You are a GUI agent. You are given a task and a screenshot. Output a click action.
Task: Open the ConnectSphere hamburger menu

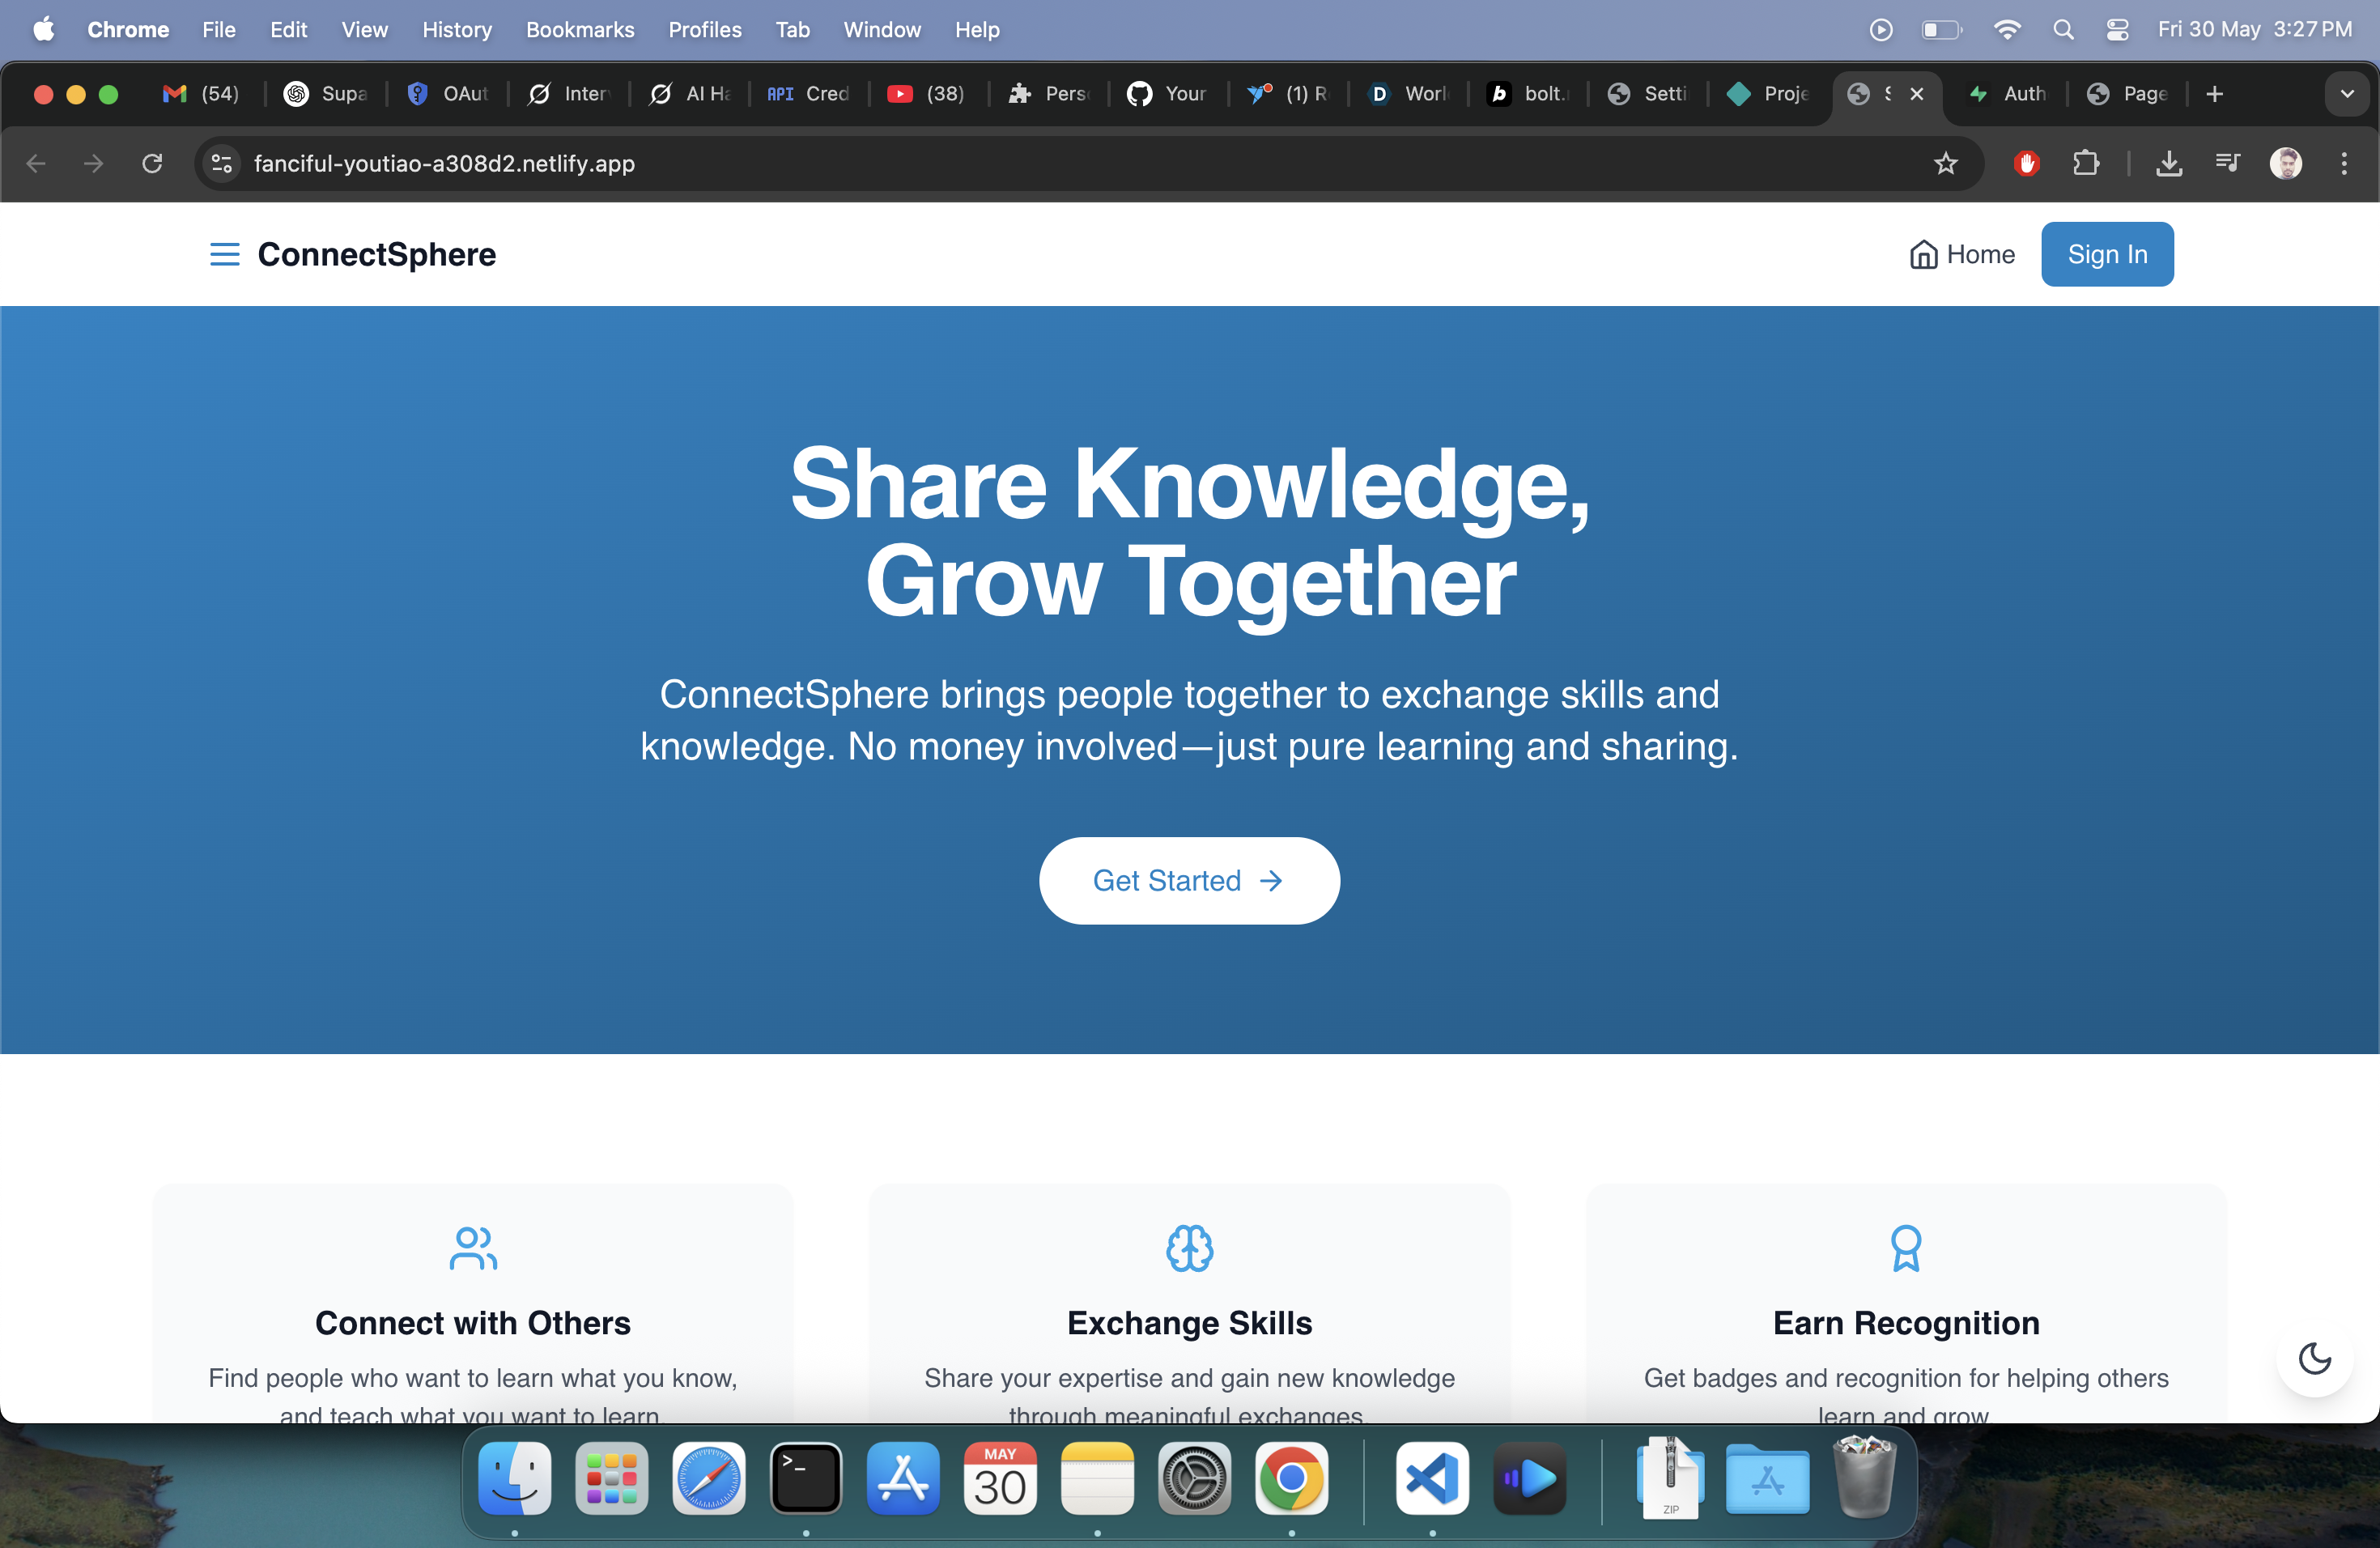pos(224,254)
